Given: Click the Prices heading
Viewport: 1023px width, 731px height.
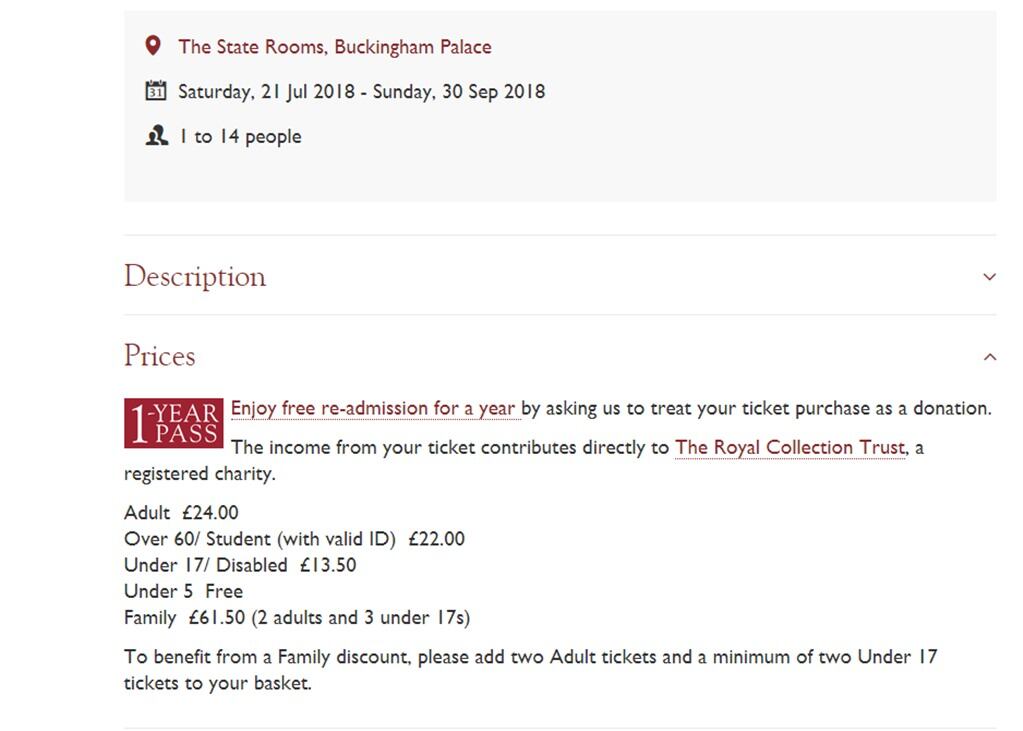Looking at the screenshot, I should click(x=160, y=356).
